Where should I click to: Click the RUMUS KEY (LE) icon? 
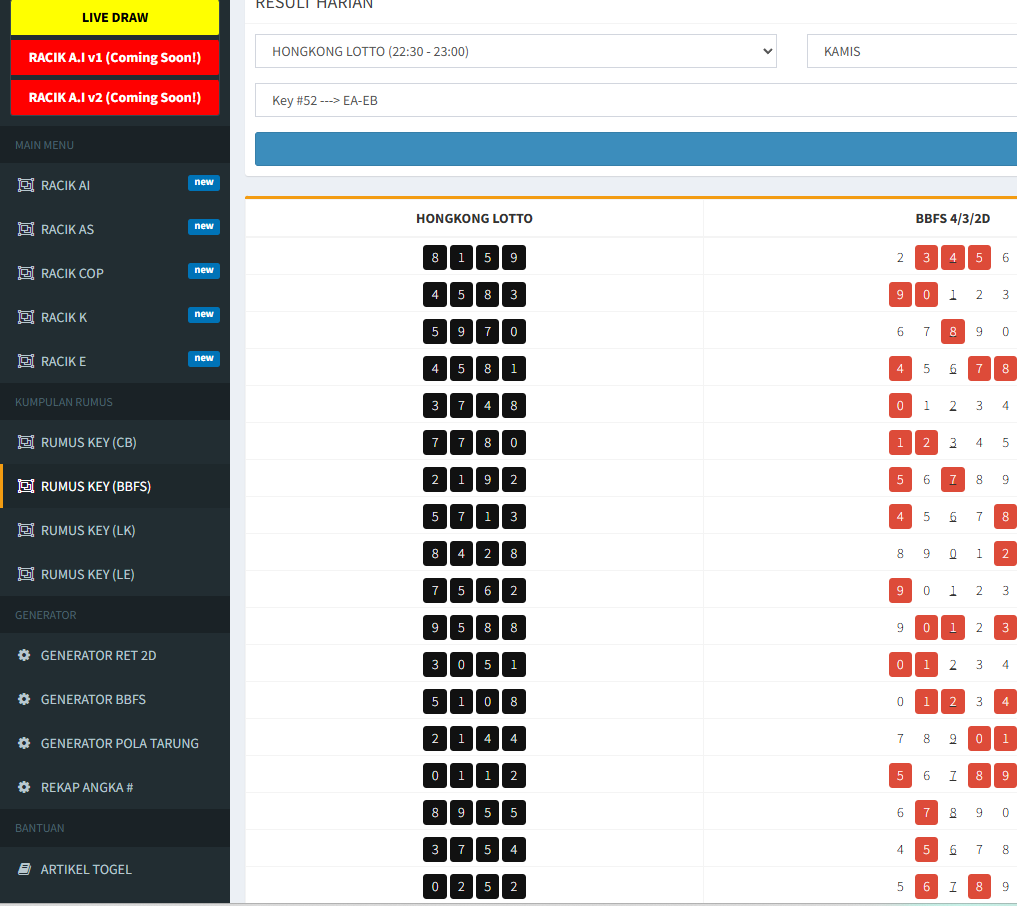25,575
